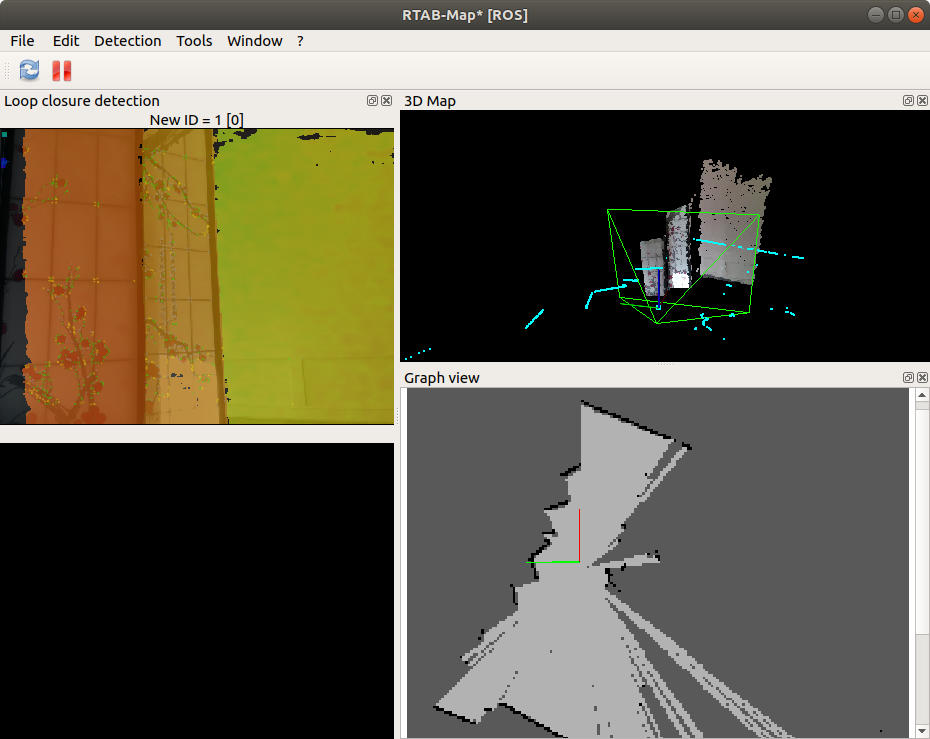Float the Graph view panel

pyautogui.click(x=908, y=378)
